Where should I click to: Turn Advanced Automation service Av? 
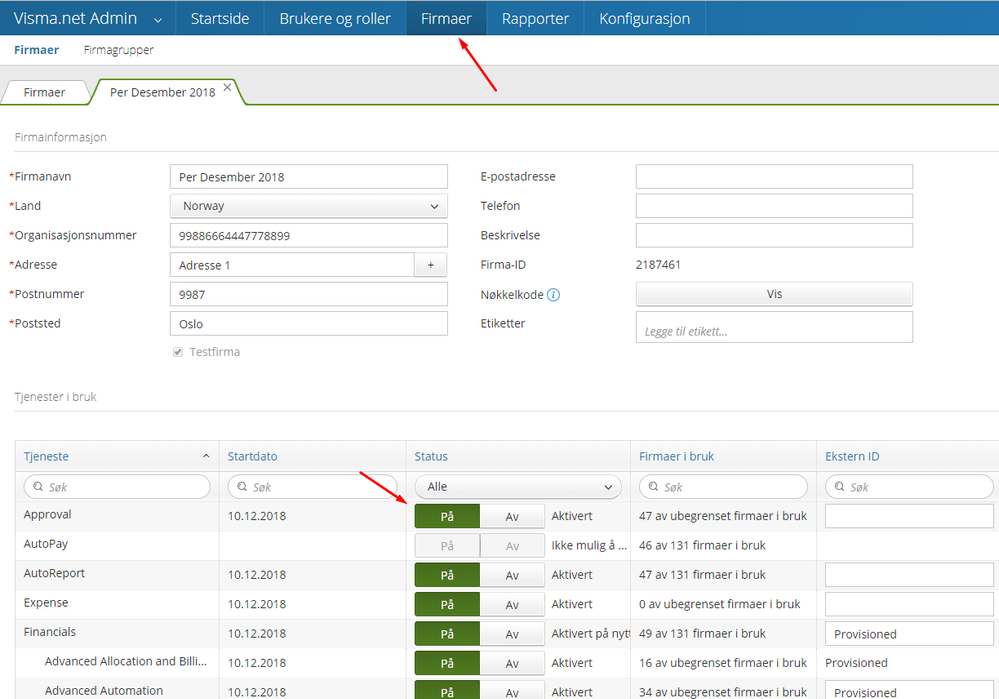[x=512, y=691]
